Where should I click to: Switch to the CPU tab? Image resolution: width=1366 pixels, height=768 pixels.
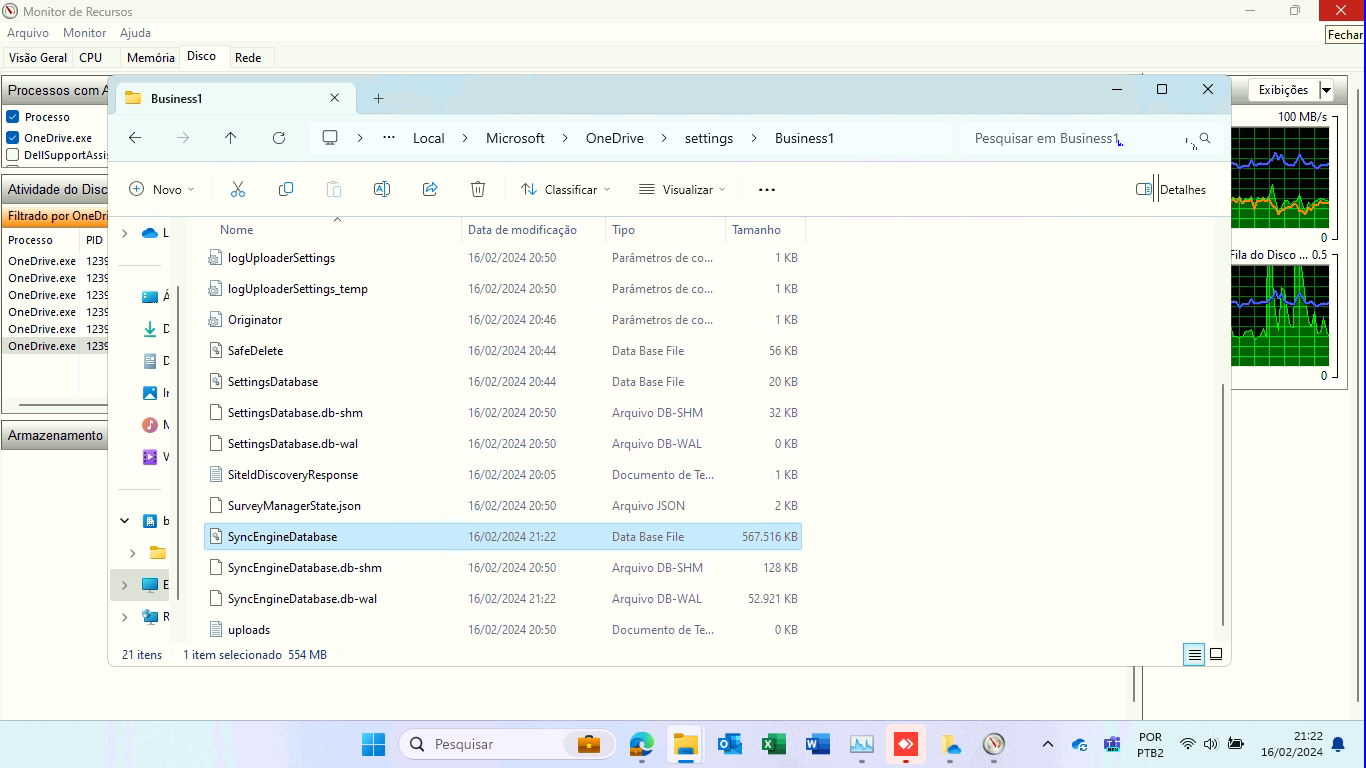point(91,58)
